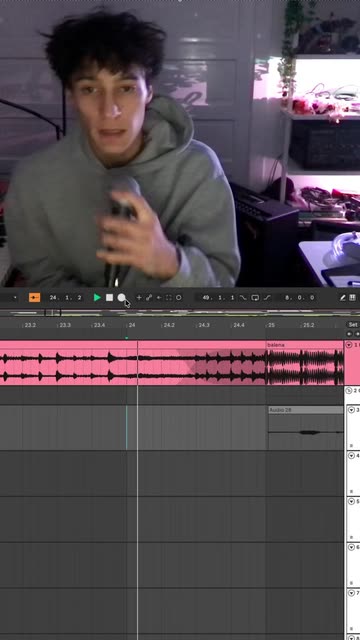Toggle the Automation Arm icon
This screenshot has height=640, width=360.
(149, 298)
